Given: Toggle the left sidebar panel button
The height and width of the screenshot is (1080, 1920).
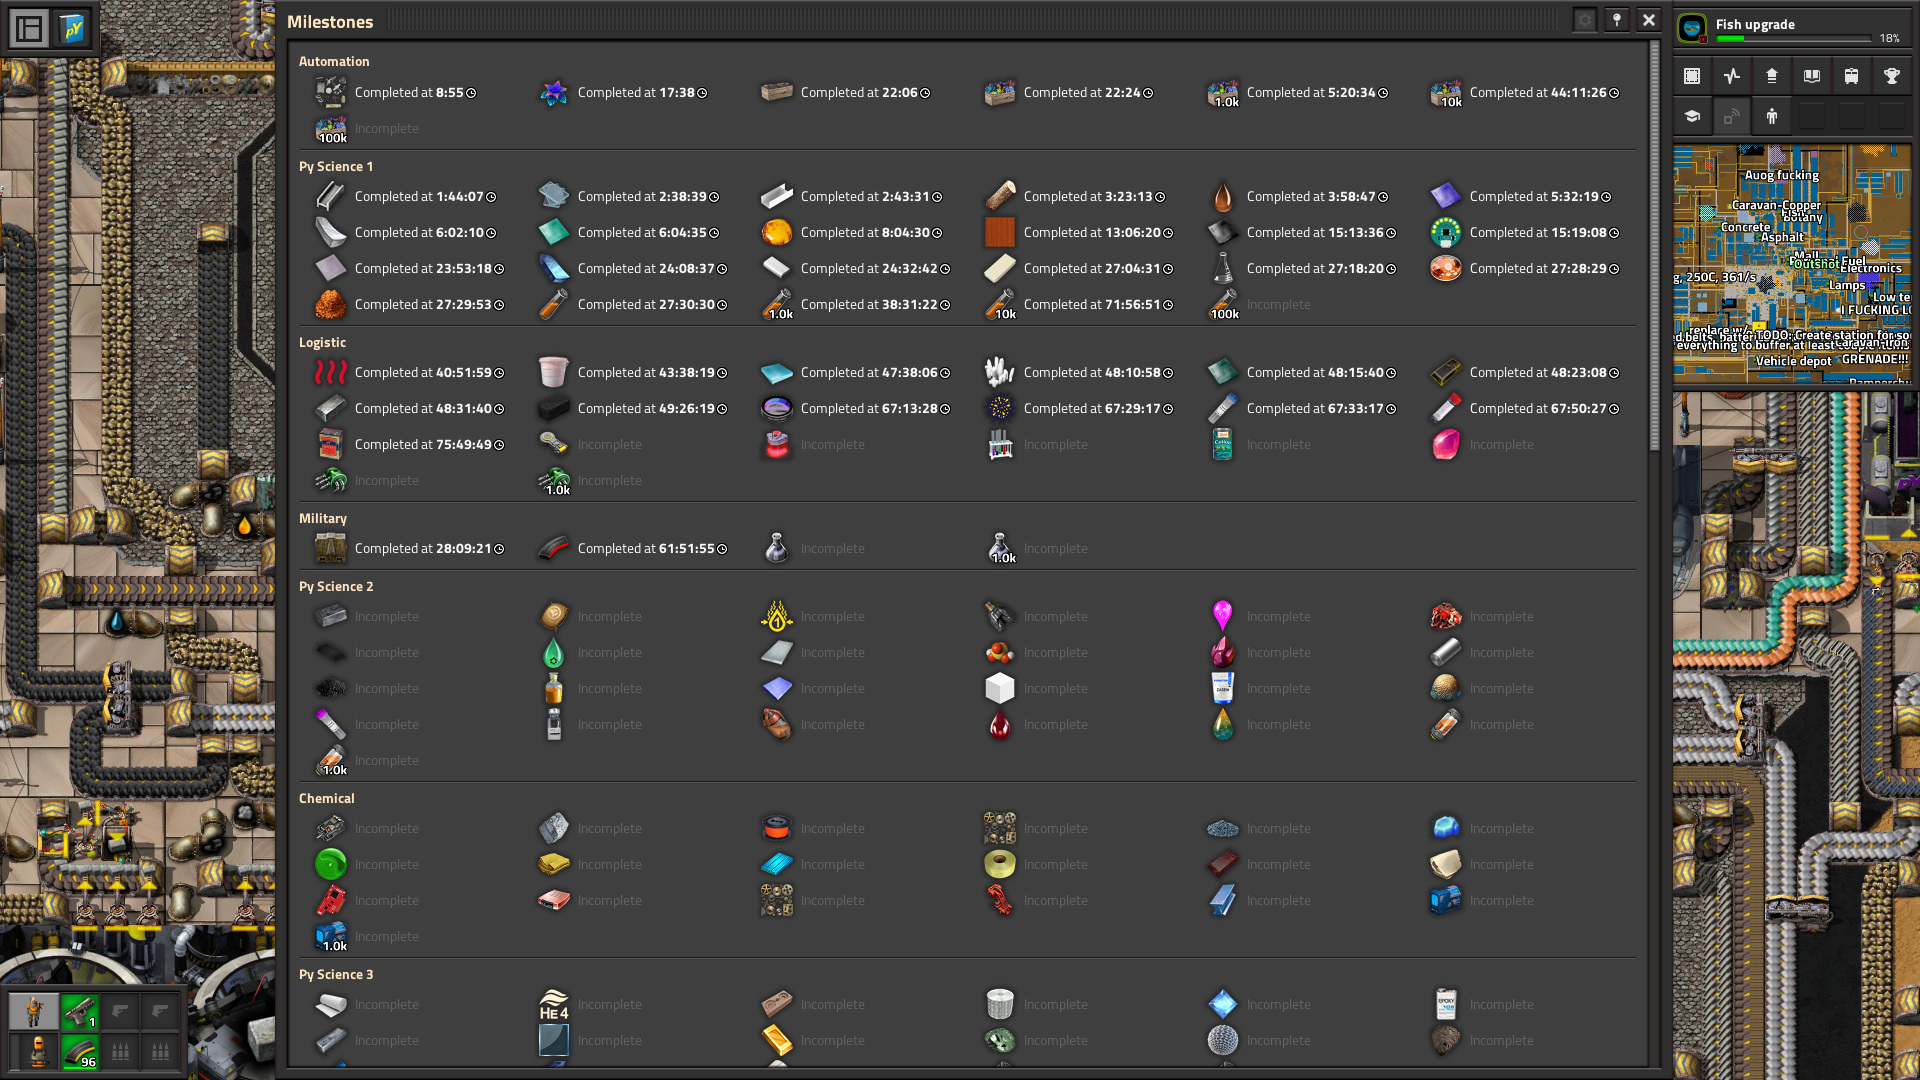Looking at the screenshot, I should point(30,29).
